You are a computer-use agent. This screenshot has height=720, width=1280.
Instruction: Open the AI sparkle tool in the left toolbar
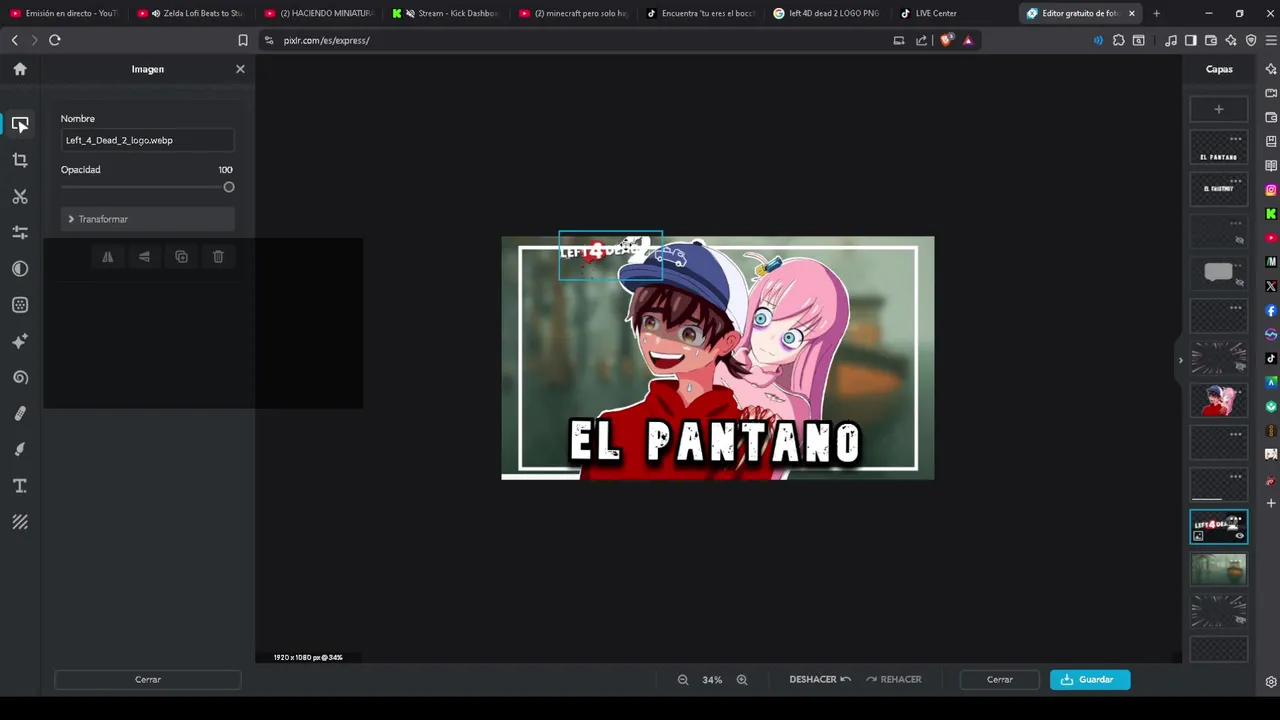[x=20, y=341]
